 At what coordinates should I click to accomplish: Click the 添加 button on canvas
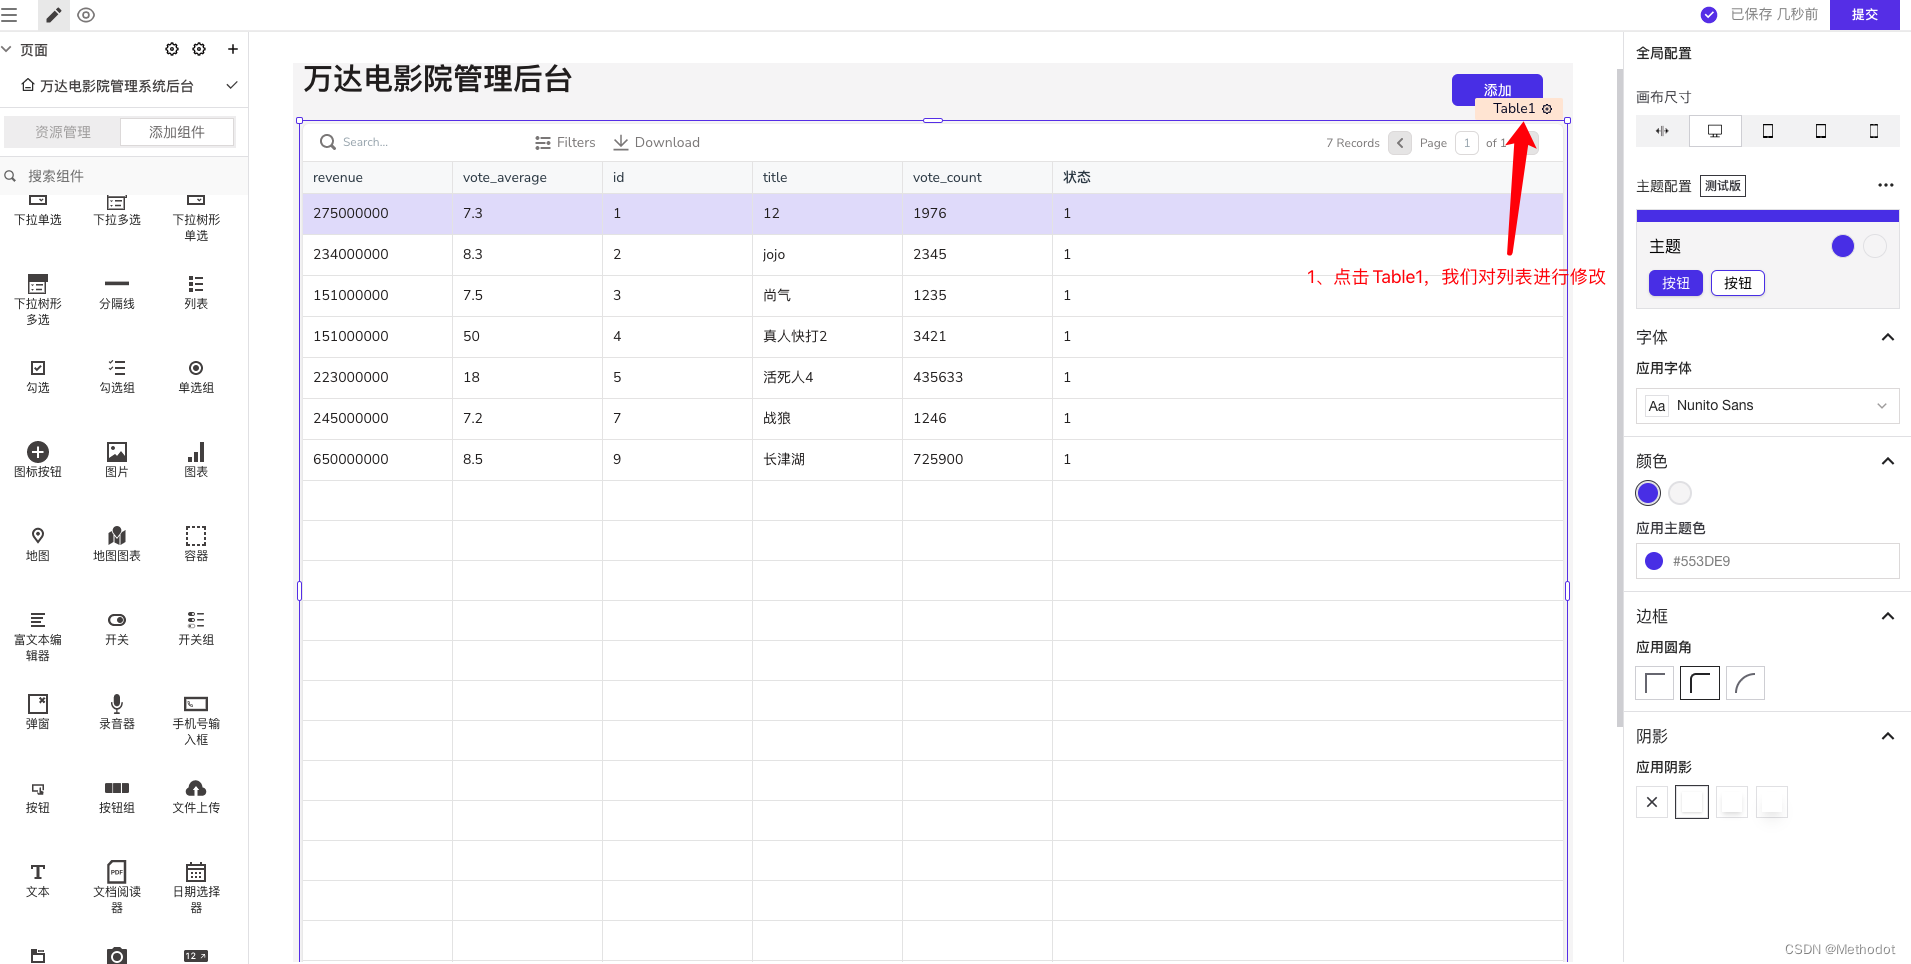(x=1497, y=90)
